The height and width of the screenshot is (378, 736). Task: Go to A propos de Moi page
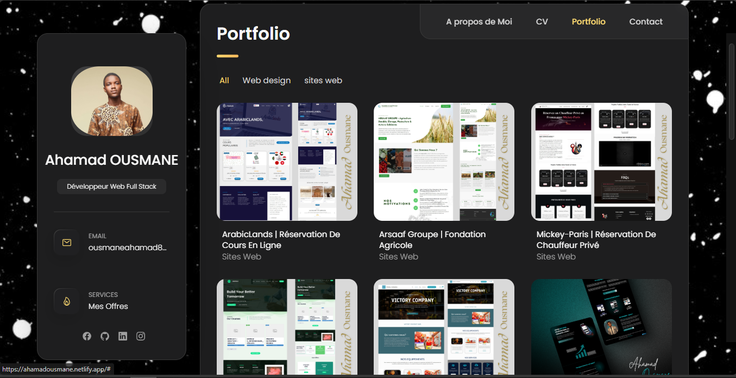479,22
